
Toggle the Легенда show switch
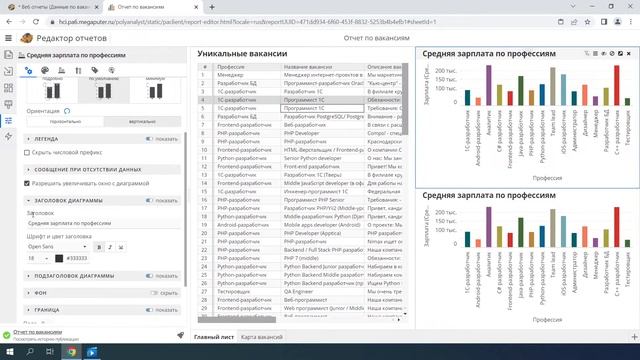pos(149,139)
